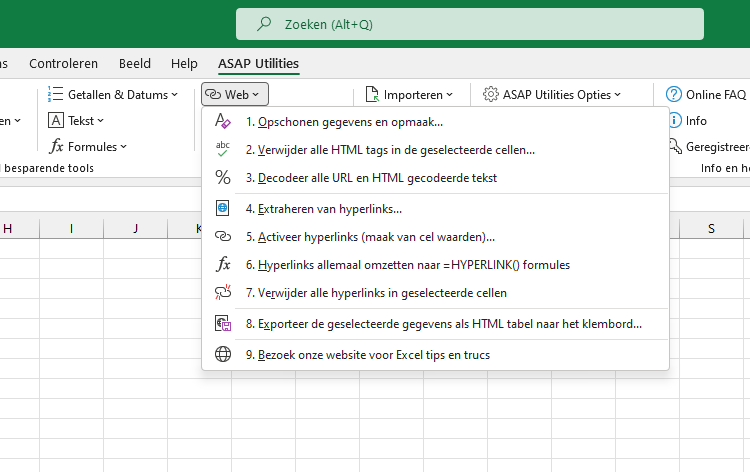The height and width of the screenshot is (472, 750).
Task: Click the Geregistreerd label
Action: coord(717,147)
